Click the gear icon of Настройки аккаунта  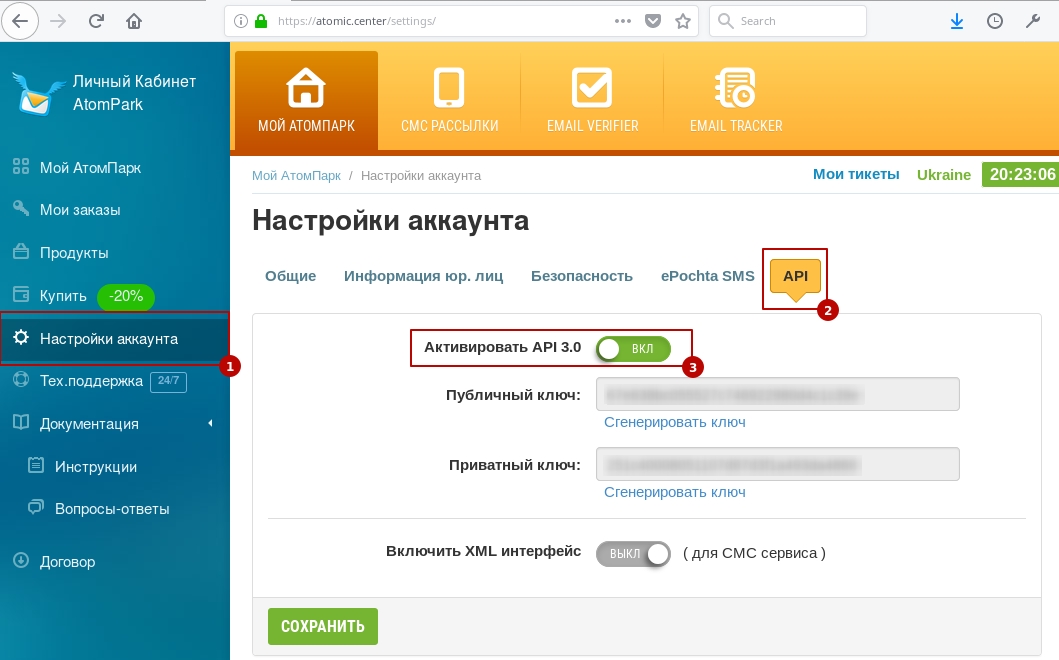21,337
